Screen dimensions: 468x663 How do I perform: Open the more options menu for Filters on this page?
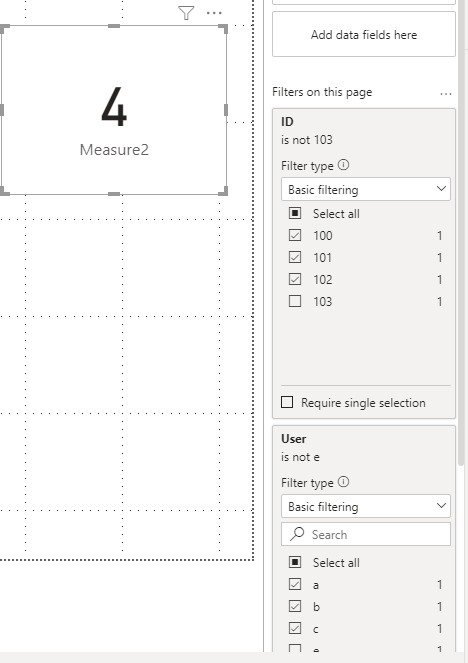446,93
